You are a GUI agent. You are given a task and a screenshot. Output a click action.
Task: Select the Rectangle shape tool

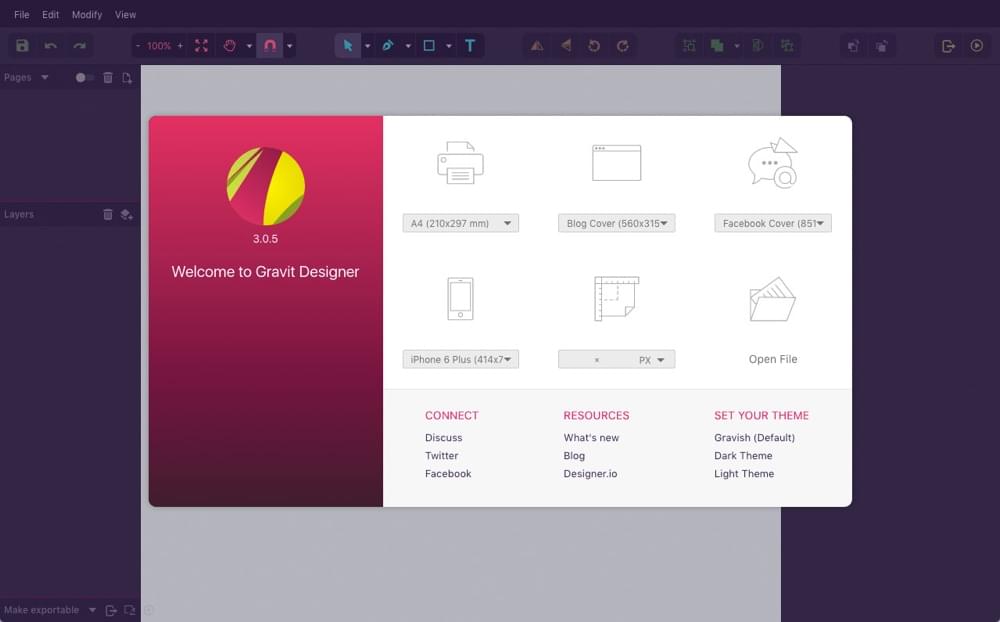[429, 45]
